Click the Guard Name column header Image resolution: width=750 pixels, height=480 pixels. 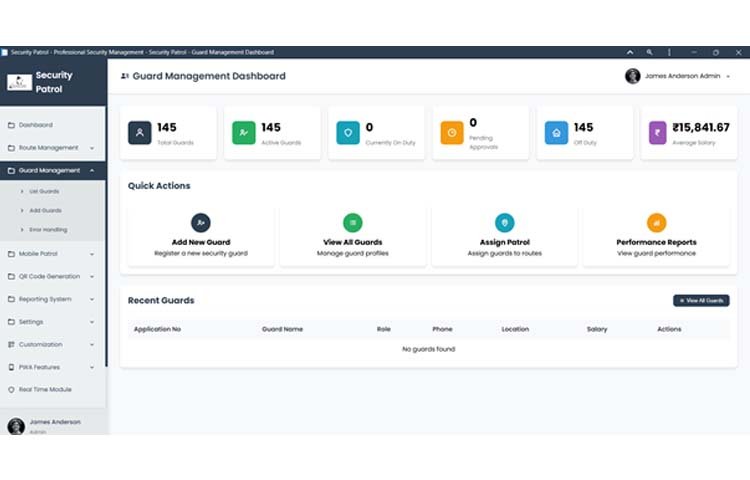(x=282, y=329)
